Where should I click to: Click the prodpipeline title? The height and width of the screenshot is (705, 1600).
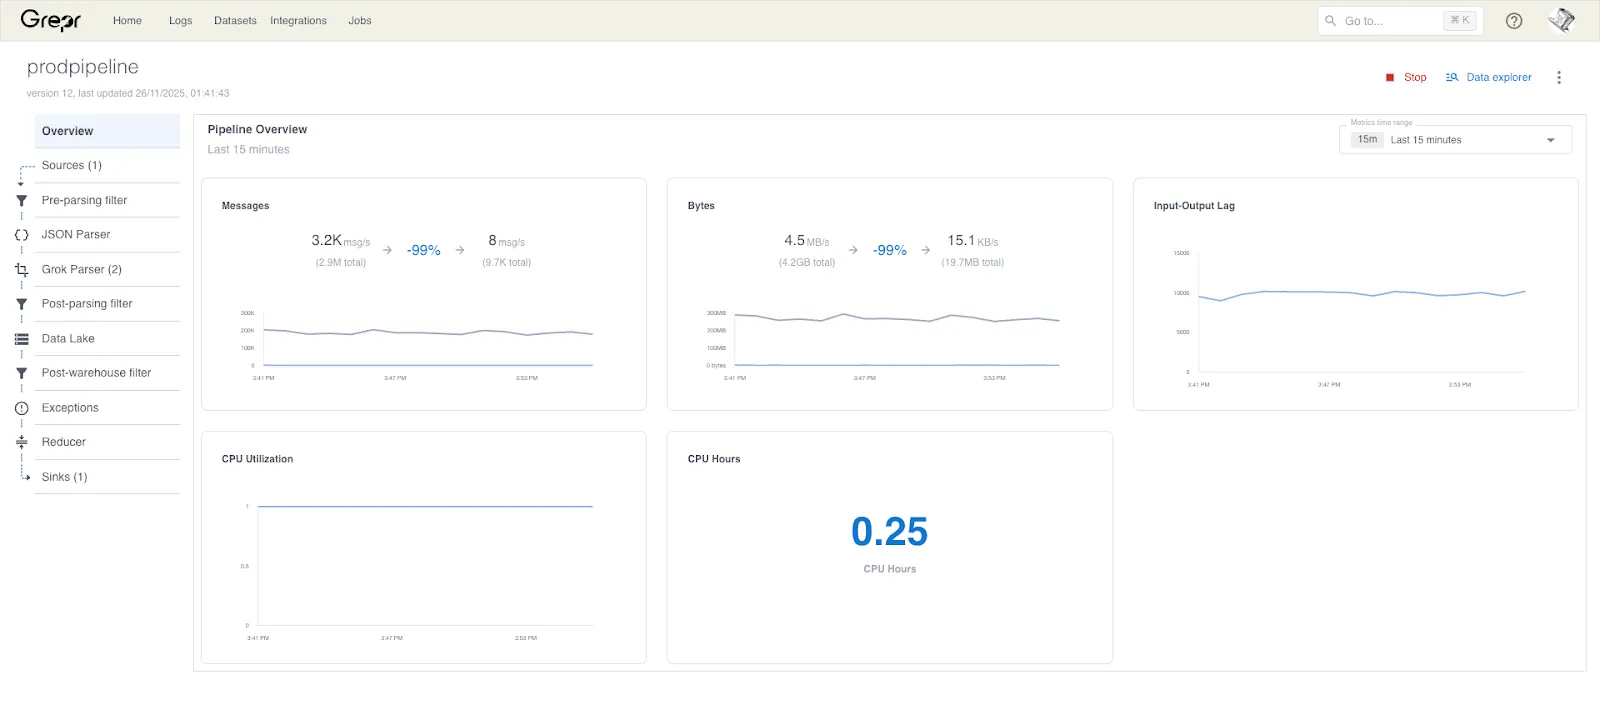pos(82,67)
